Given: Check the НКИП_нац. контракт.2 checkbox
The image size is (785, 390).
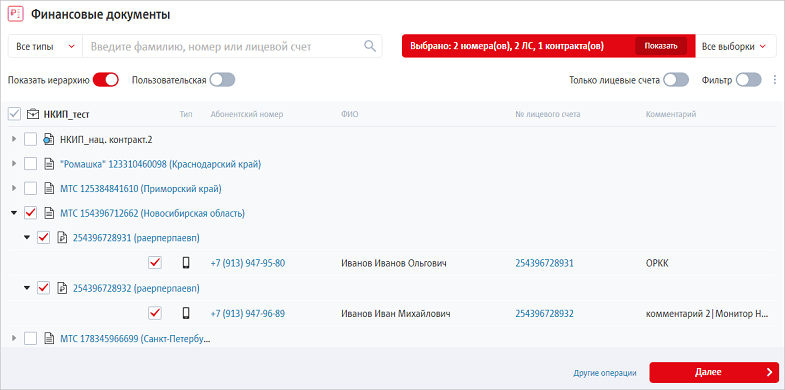Looking at the screenshot, I should tap(31, 139).
